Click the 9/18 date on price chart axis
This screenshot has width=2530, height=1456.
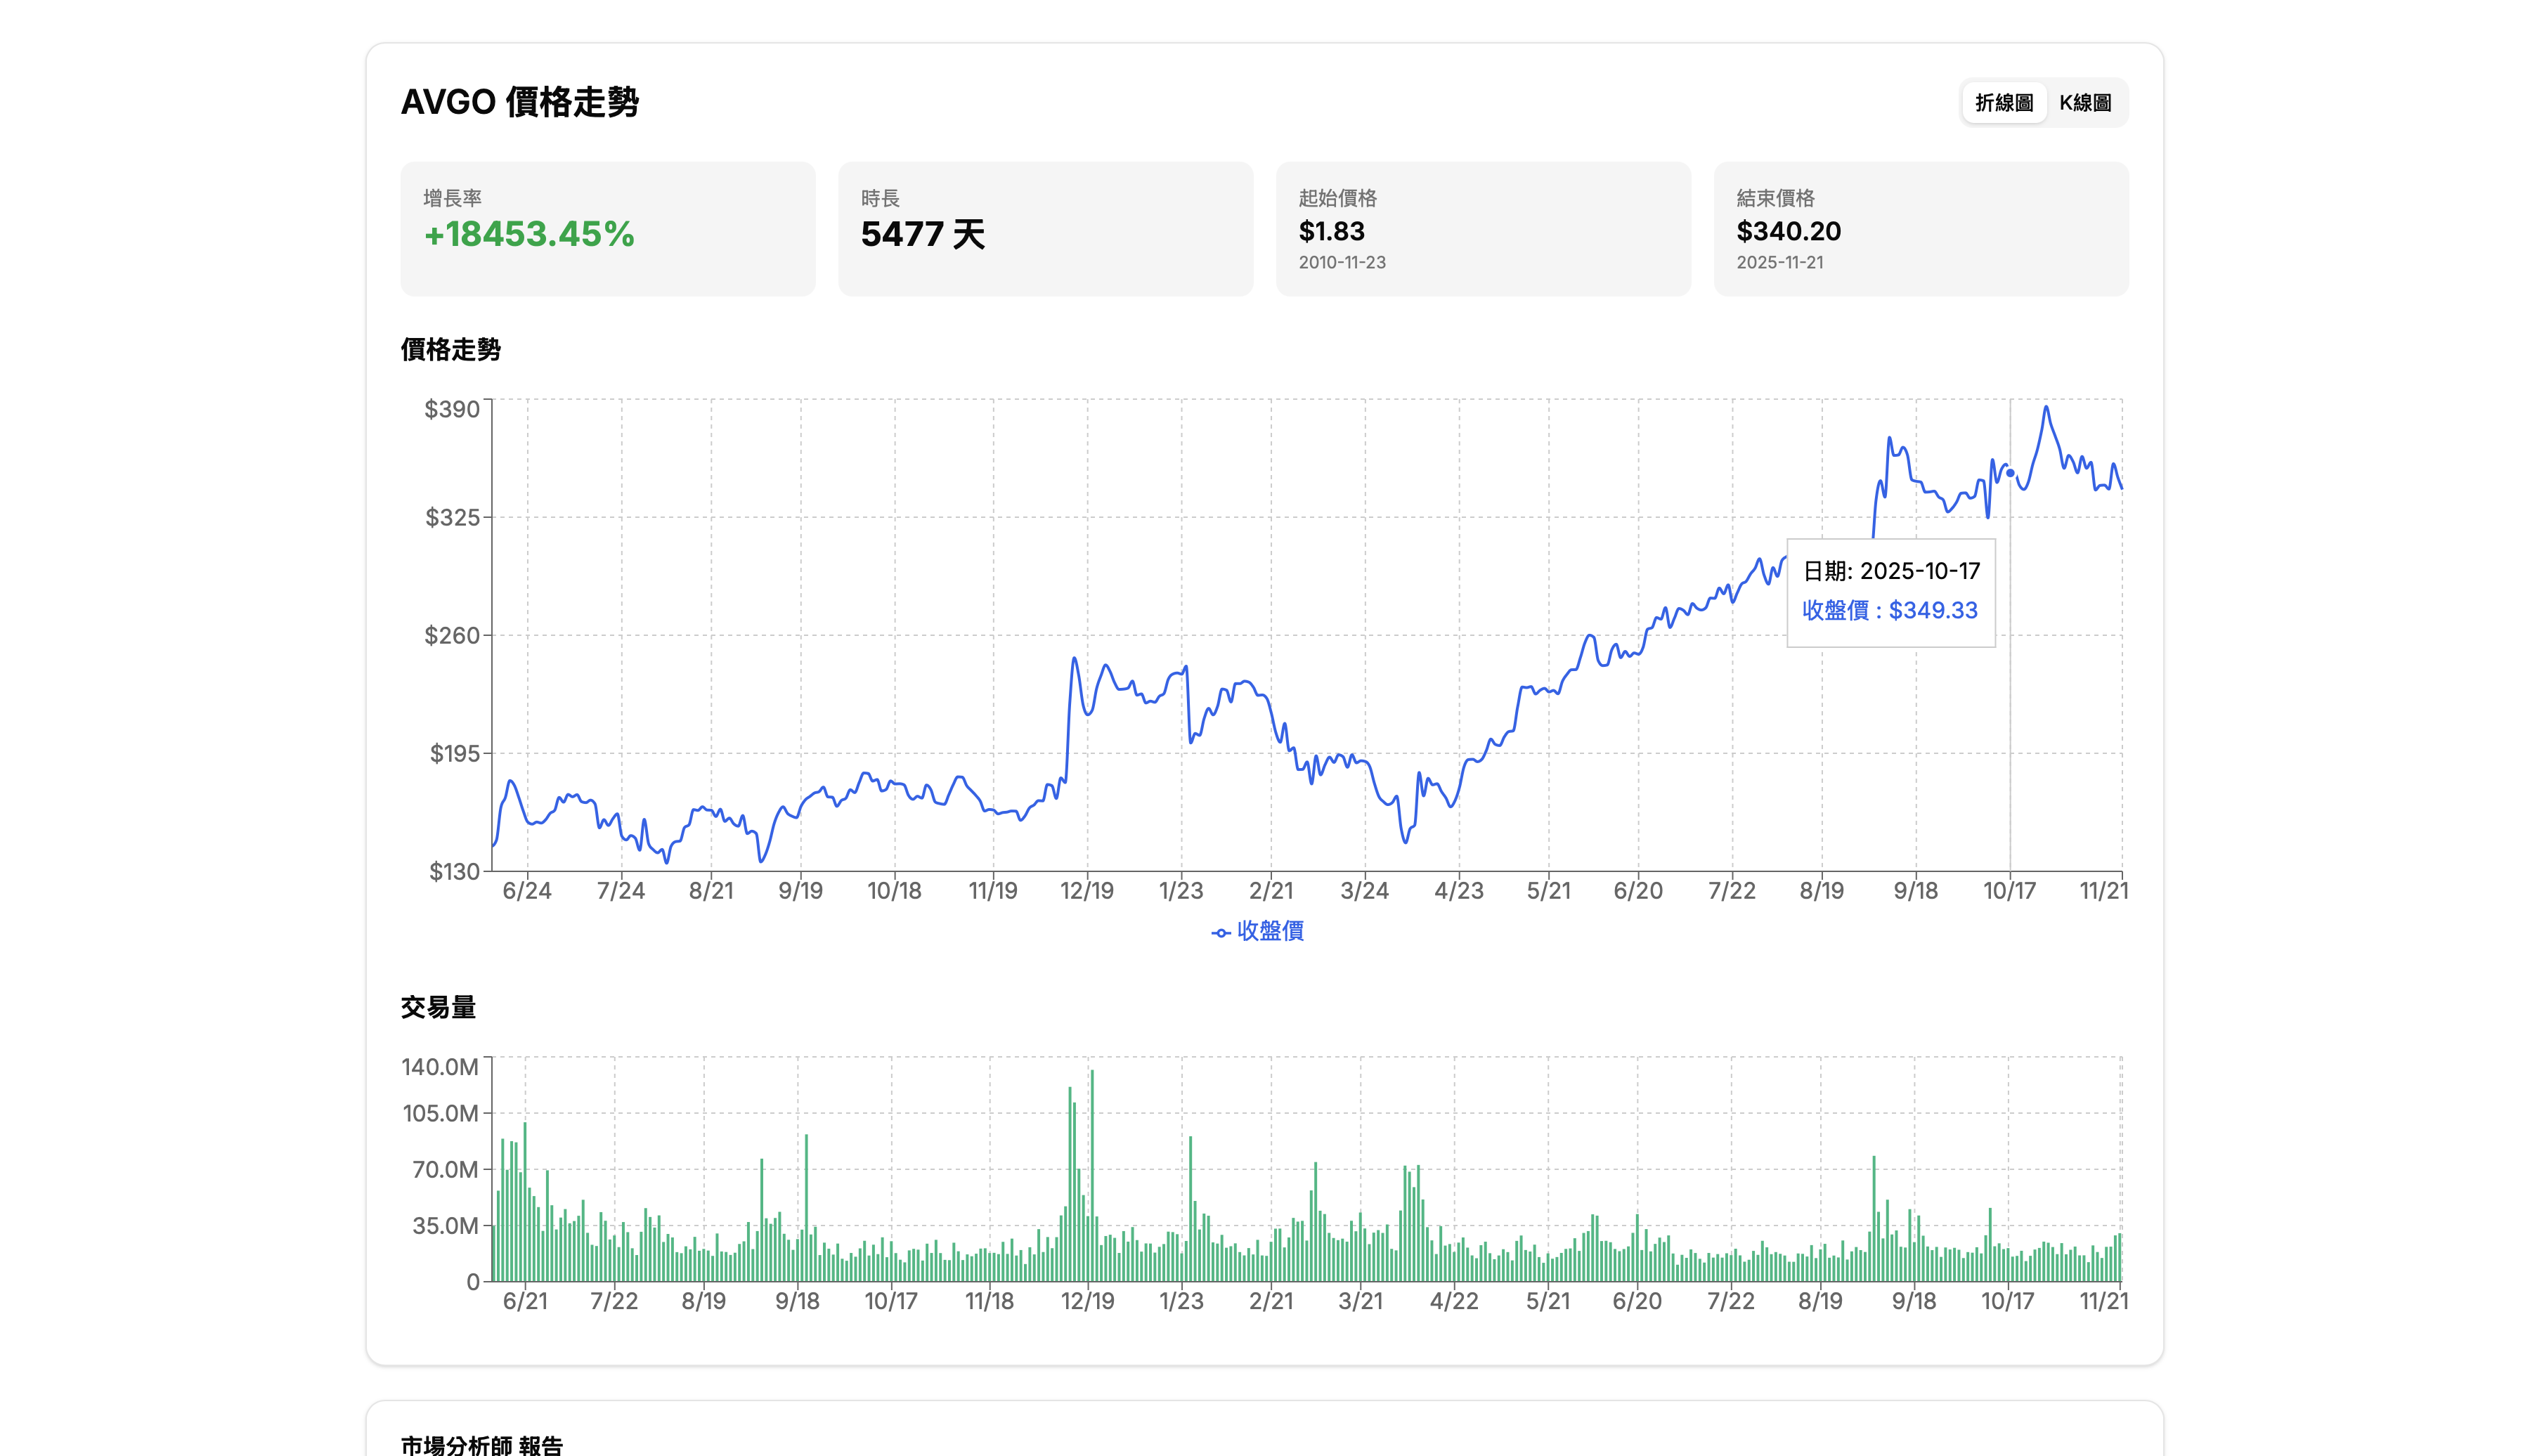[x=1916, y=891]
